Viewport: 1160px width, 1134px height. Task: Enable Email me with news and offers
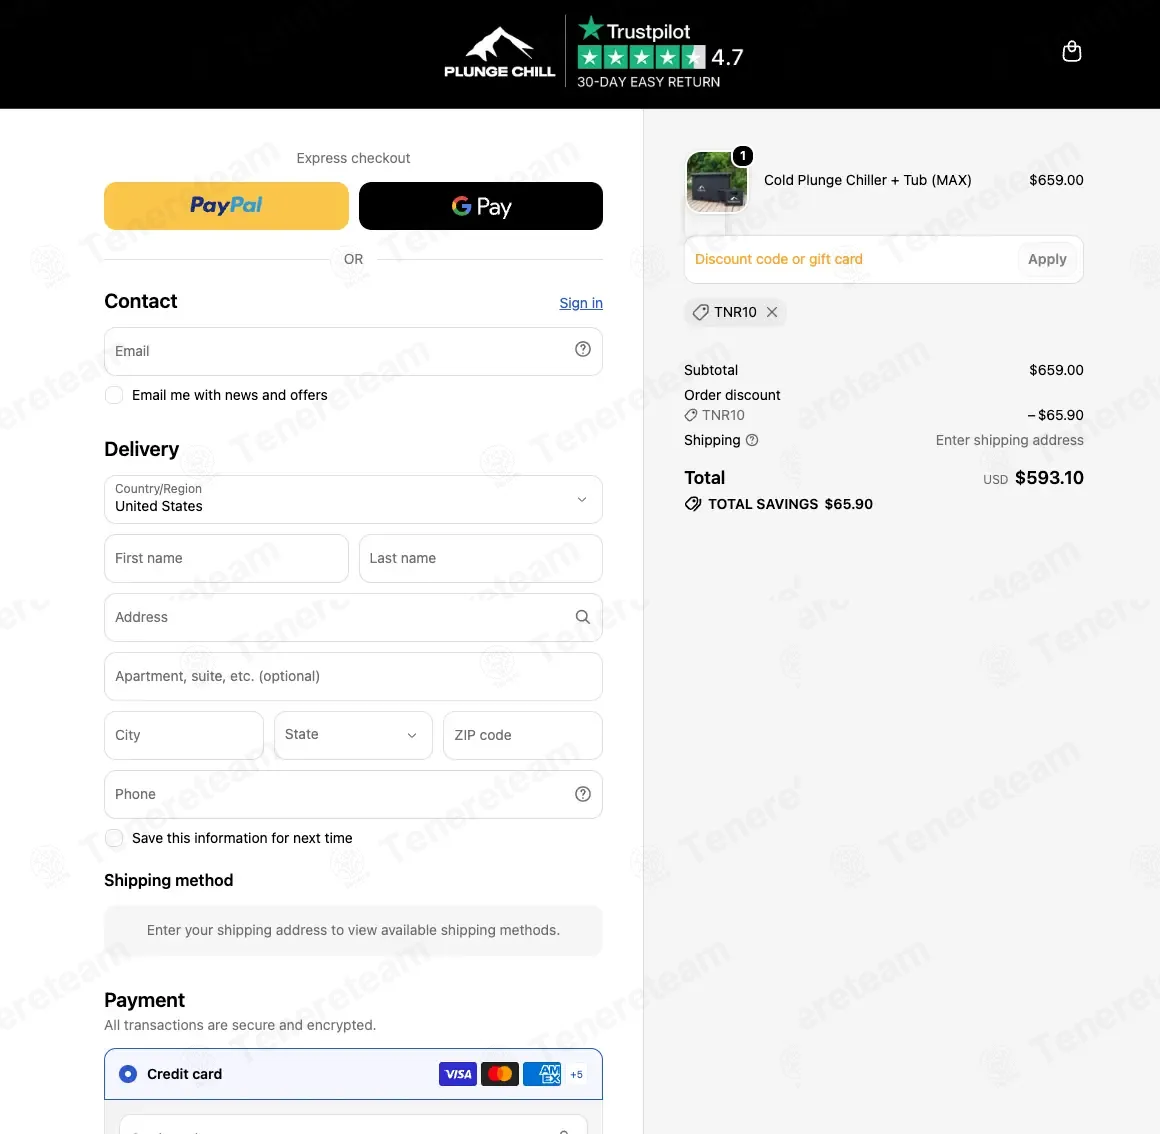114,395
